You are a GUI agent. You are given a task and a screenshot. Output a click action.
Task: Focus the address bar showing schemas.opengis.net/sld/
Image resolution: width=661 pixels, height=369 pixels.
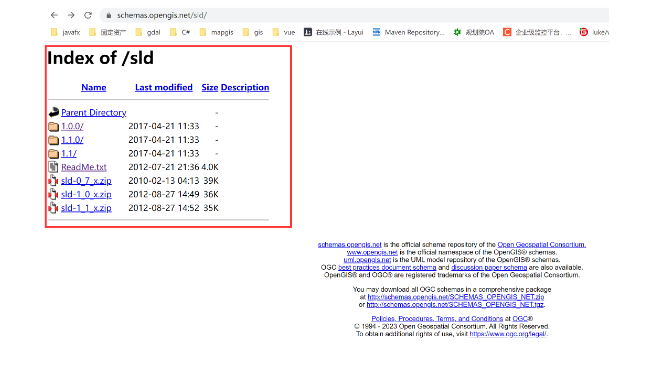coord(354,15)
